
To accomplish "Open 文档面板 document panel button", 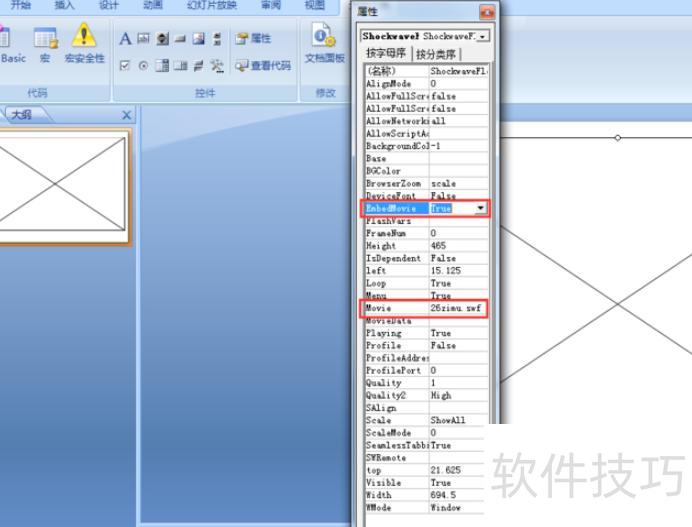I will [x=324, y=43].
